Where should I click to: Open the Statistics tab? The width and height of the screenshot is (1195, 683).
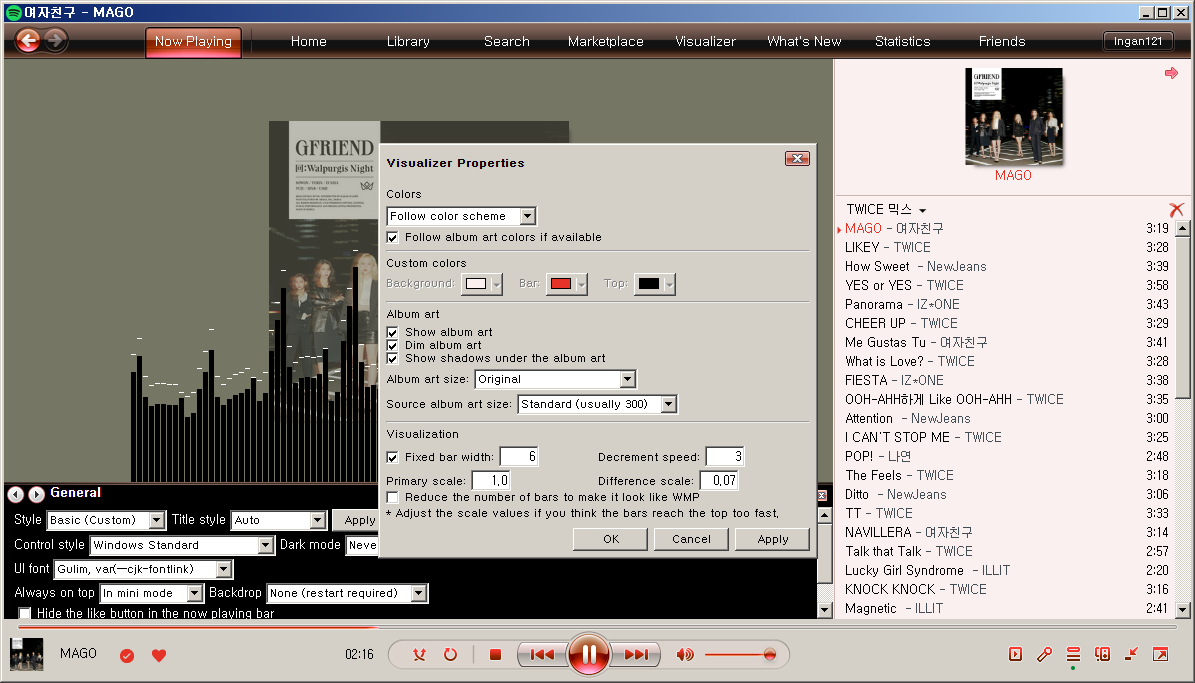point(902,42)
